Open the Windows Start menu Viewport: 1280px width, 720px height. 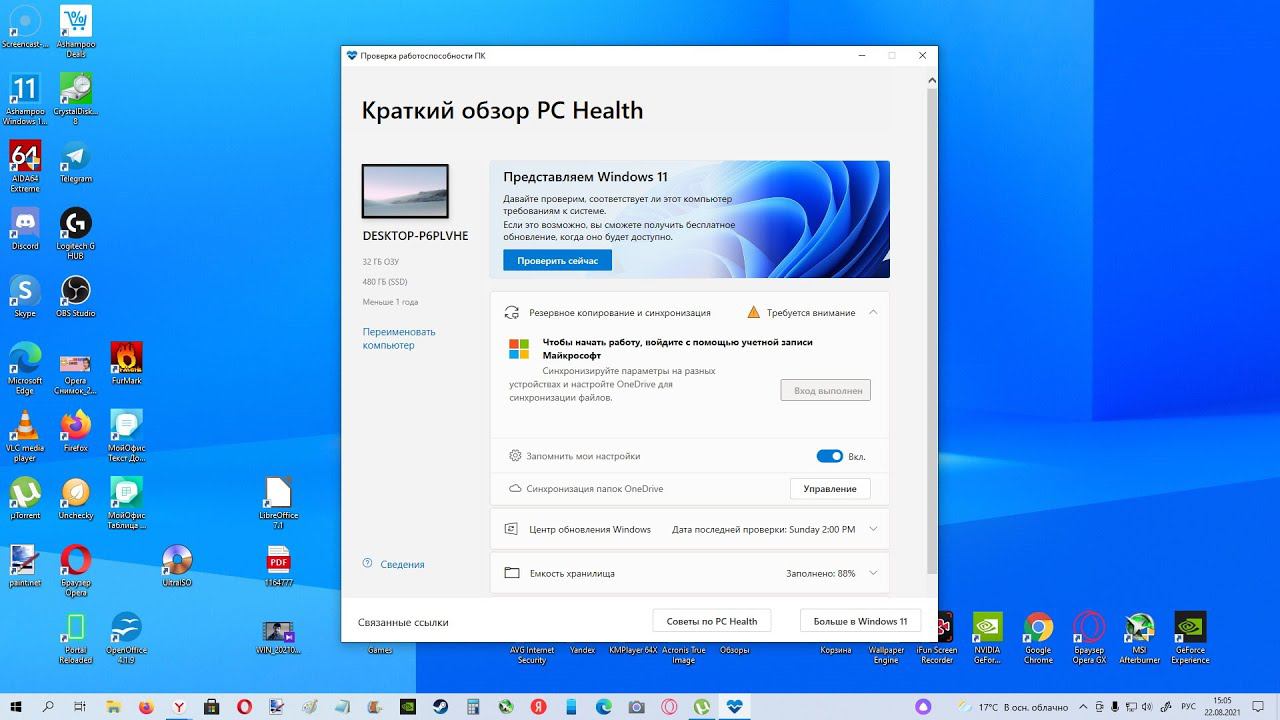pyautogui.click(x=17, y=707)
